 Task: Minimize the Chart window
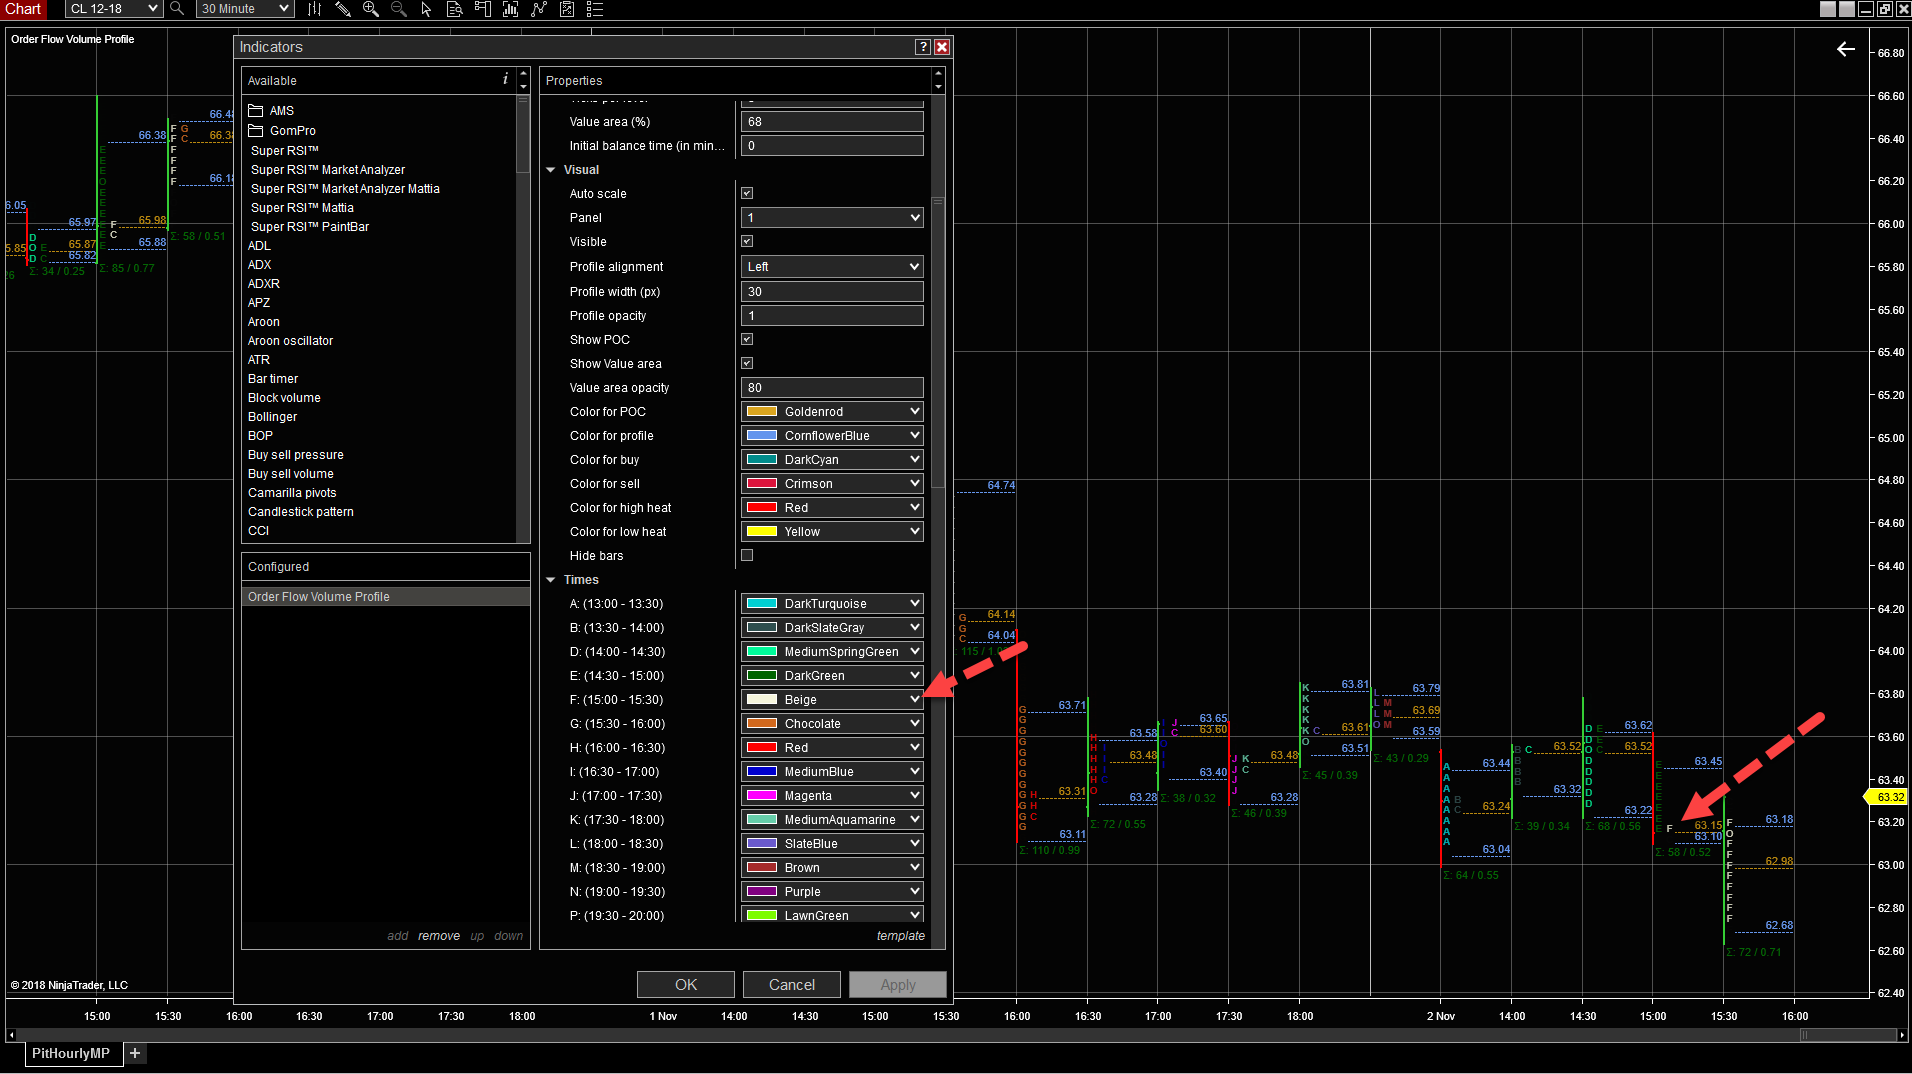(1866, 9)
